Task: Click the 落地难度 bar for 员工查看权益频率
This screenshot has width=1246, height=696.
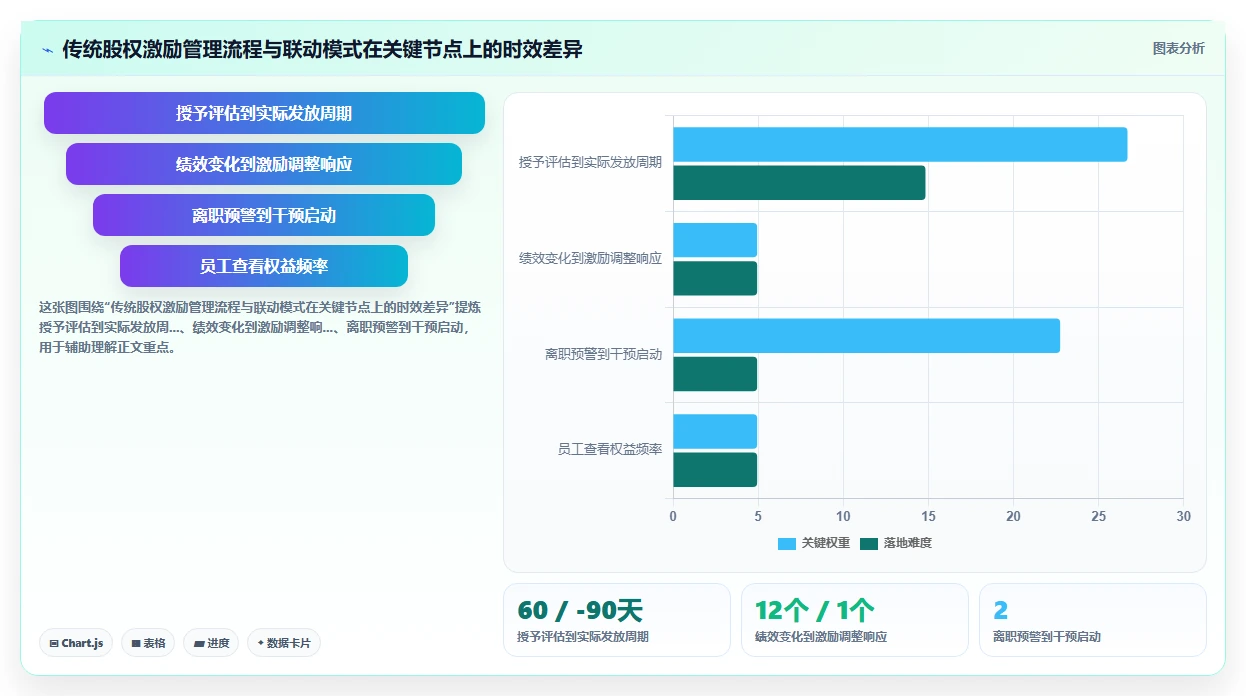Action: [x=715, y=470]
